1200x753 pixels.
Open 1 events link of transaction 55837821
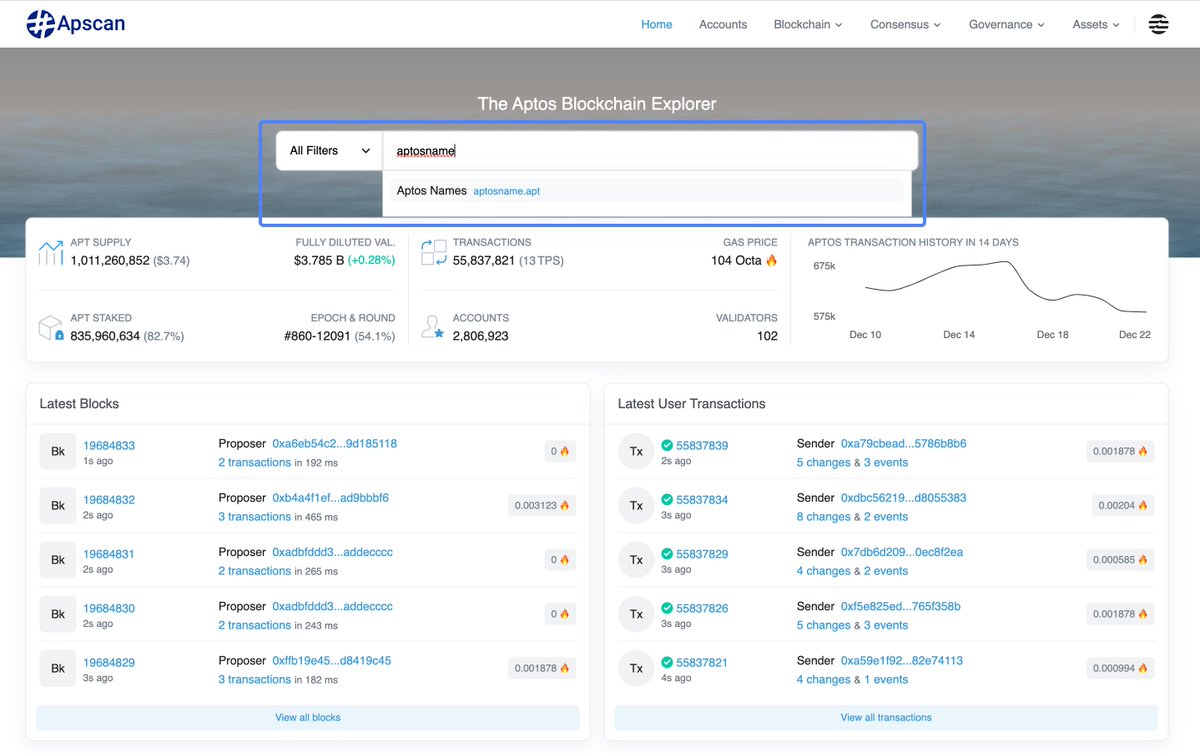coord(886,679)
